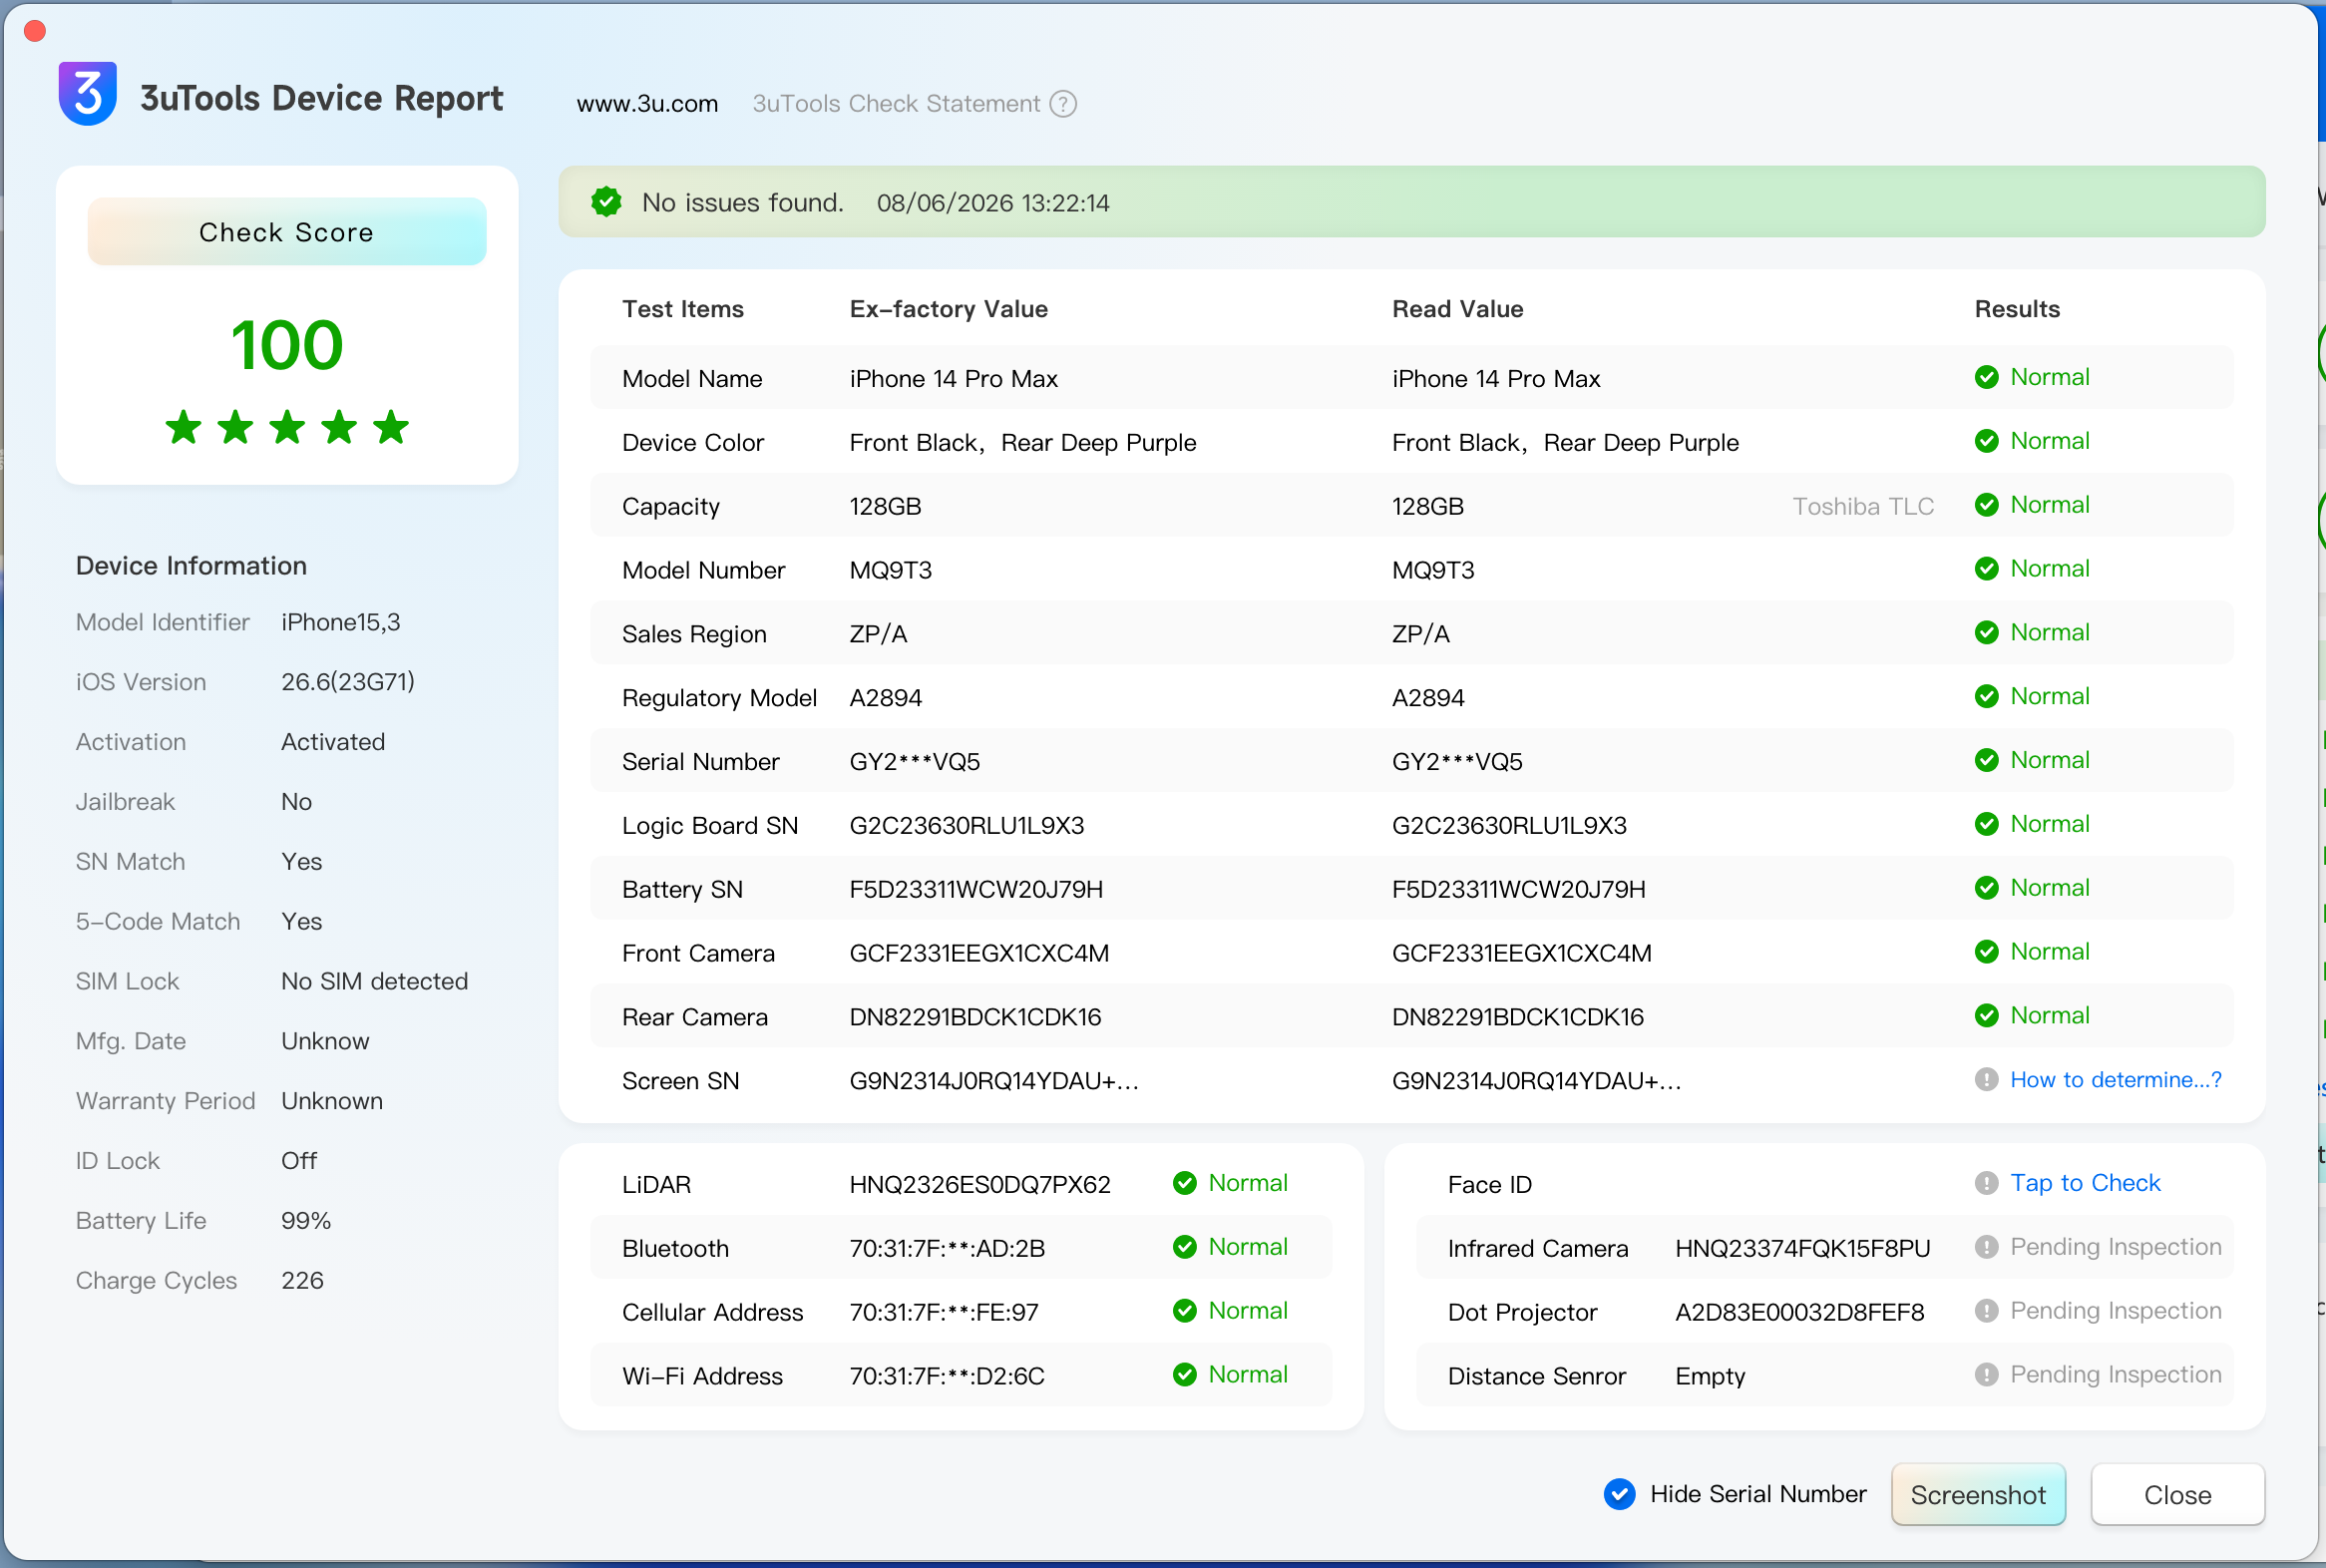Click the Mfg. Date Unknow value
The width and height of the screenshot is (2326, 1568).
coord(325,1041)
